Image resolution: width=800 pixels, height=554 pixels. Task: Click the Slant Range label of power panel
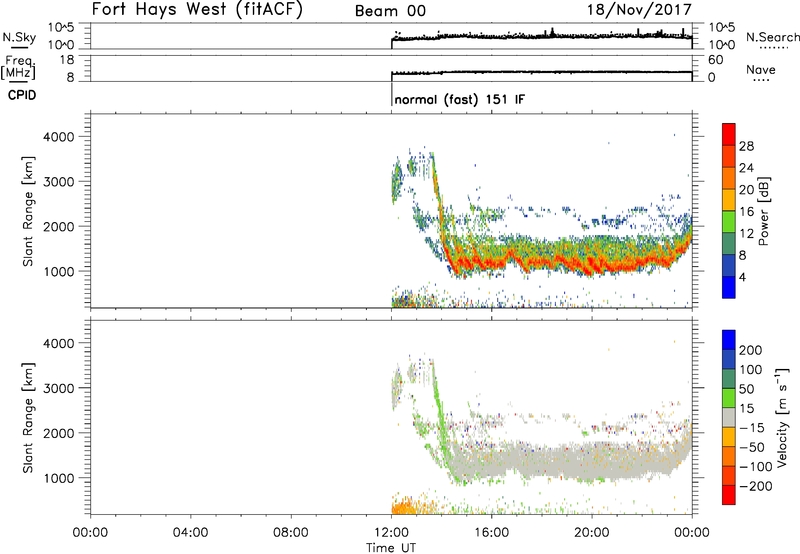tap(28, 211)
